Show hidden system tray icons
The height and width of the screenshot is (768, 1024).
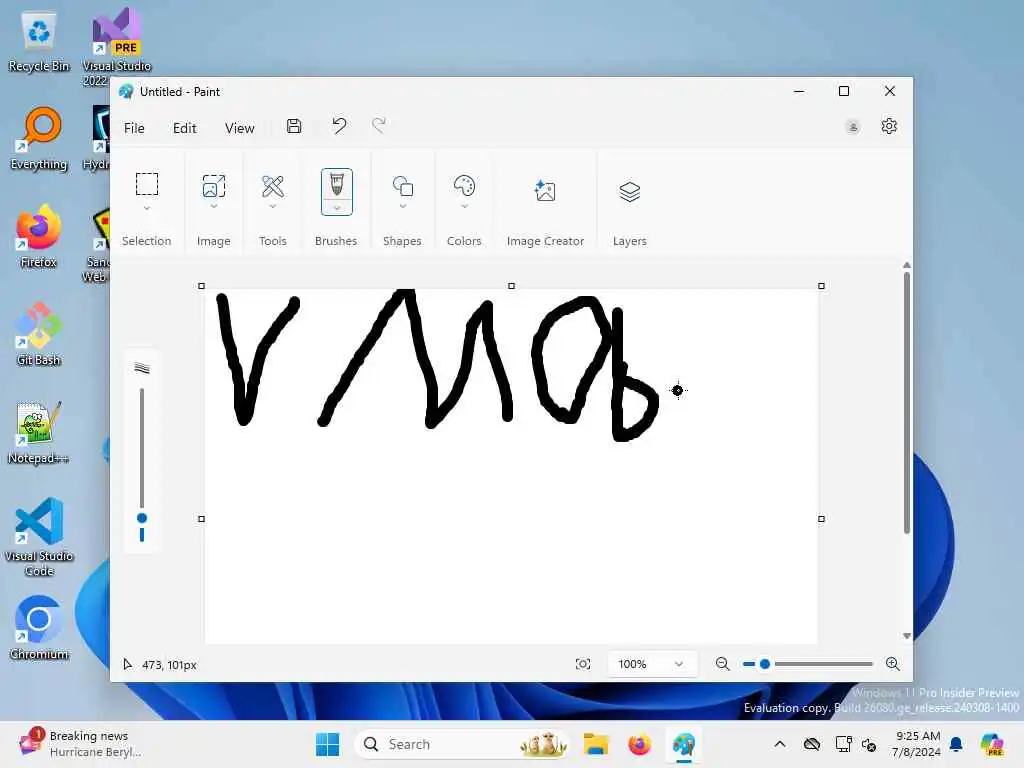pos(780,744)
